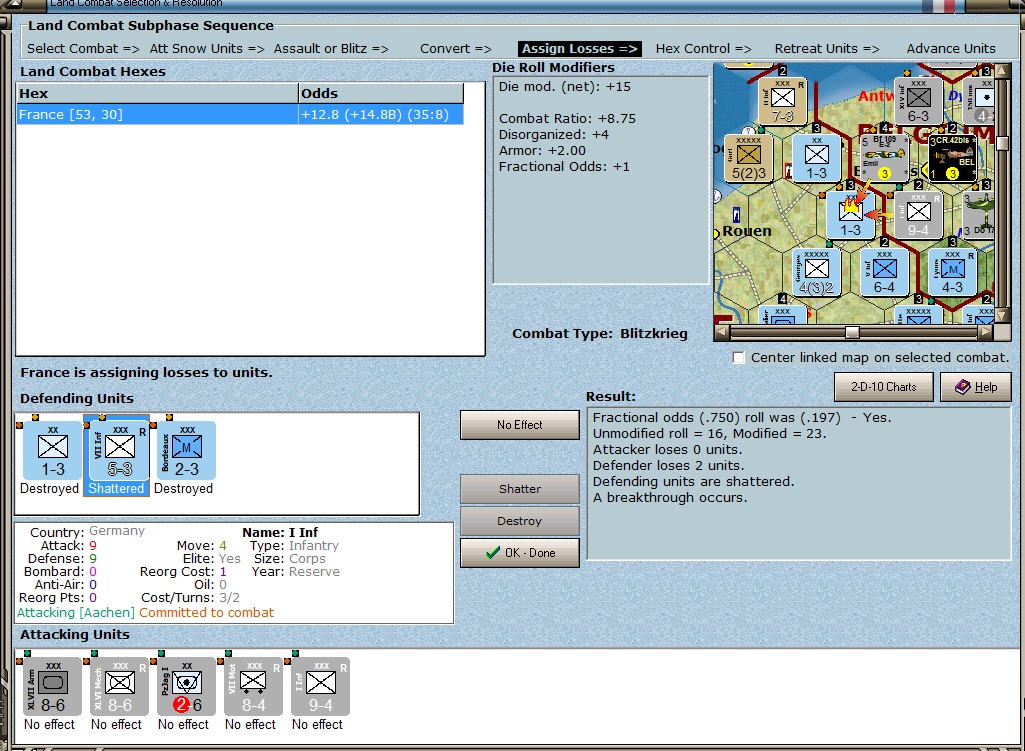Click the No Effect button
The height and width of the screenshot is (751, 1025).
click(520, 425)
